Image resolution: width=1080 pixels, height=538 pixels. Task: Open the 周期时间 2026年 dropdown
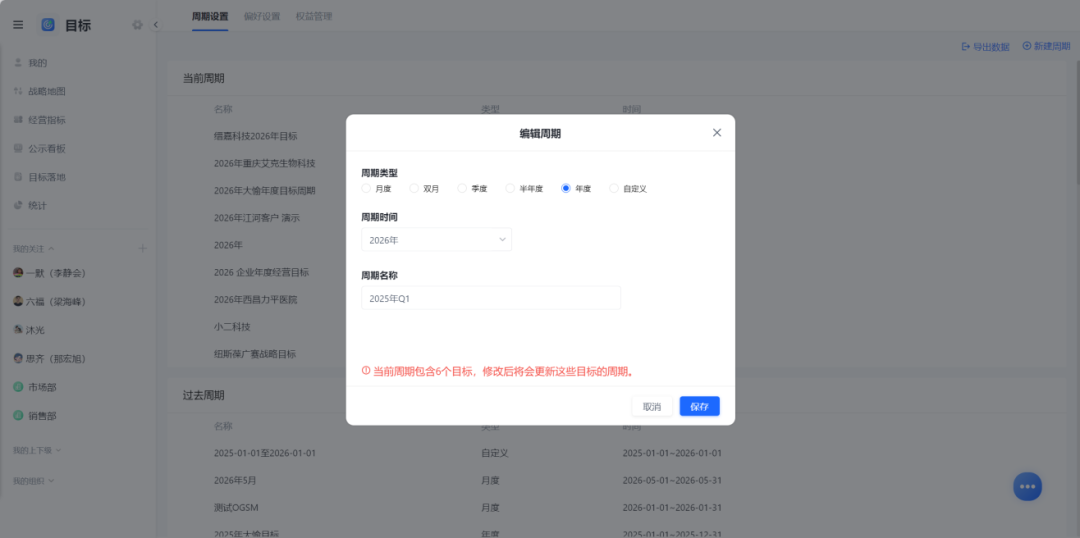pyautogui.click(x=436, y=240)
